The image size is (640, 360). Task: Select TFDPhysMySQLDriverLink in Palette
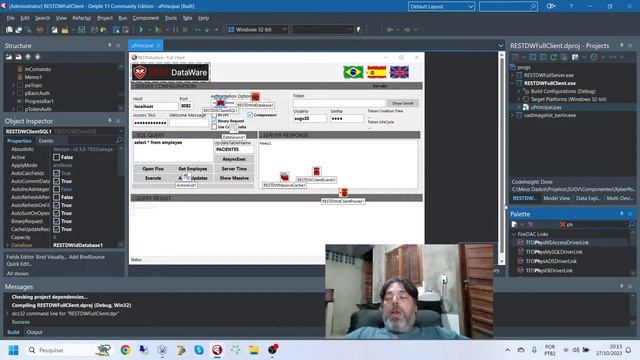(553, 252)
